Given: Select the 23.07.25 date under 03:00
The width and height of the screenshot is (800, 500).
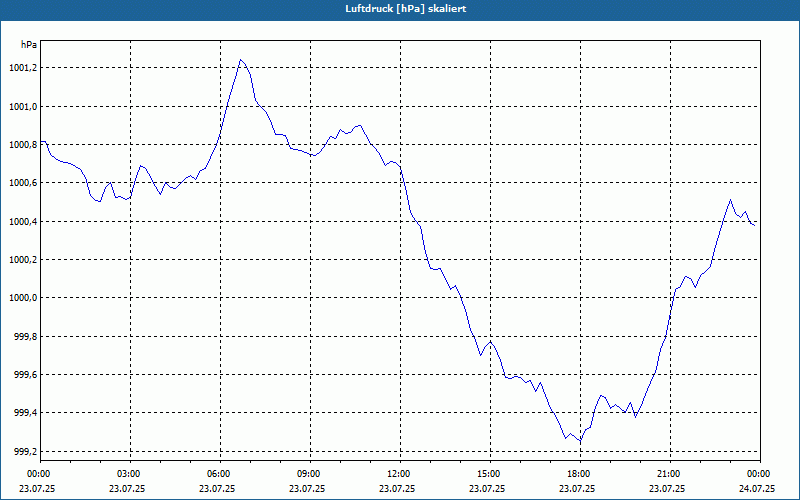Looking at the screenshot, I should [x=127, y=488].
